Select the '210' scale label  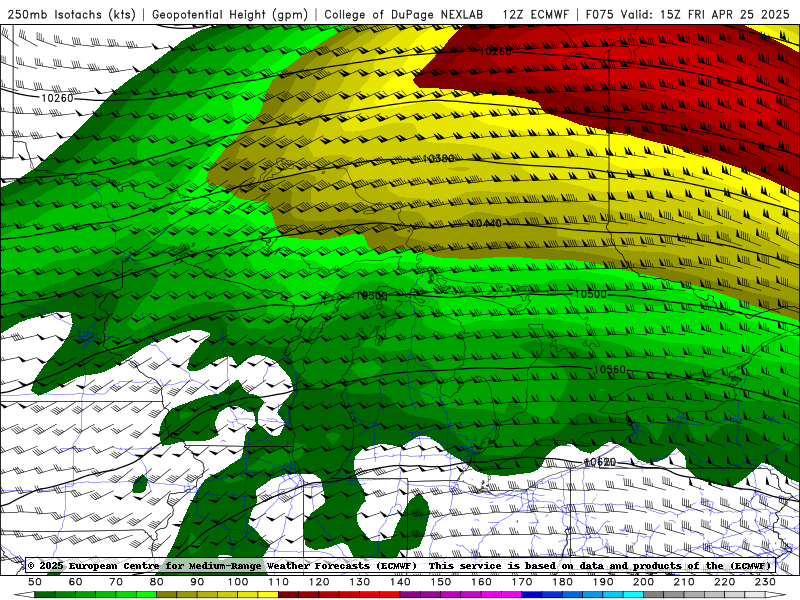click(684, 582)
